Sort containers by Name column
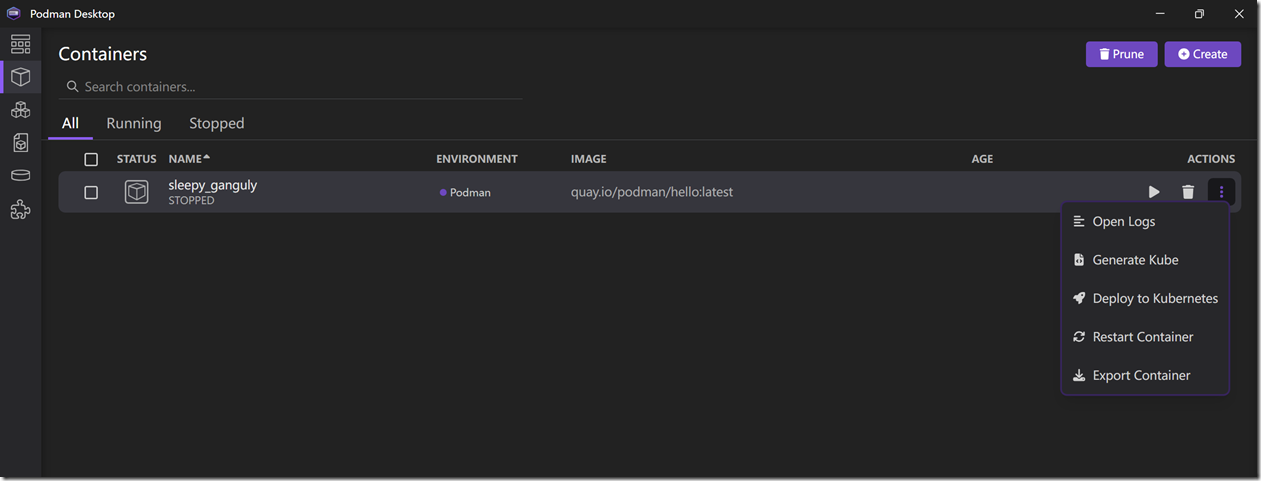The height and width of the screenshot is (481, 1261). (188, 159)
